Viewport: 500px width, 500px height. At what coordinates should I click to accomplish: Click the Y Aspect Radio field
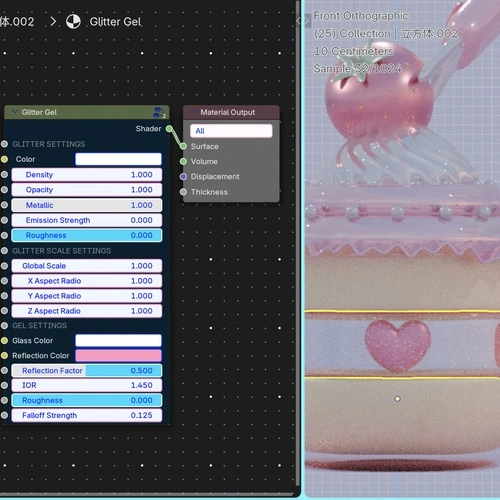pos(87,296)
